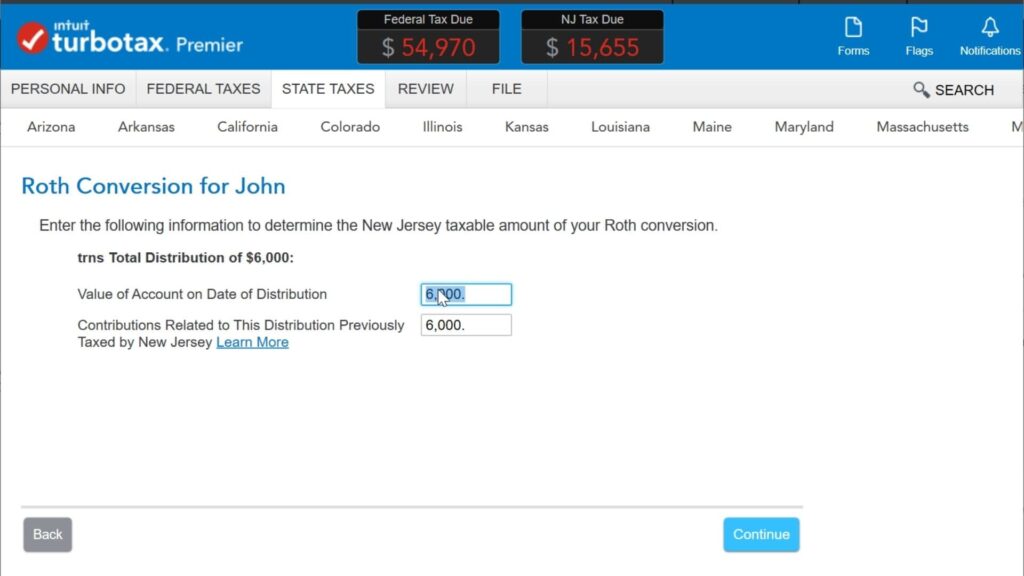Click the Value of Account input field
This screenshot has height=576, width=1024.
click(466, 295)
